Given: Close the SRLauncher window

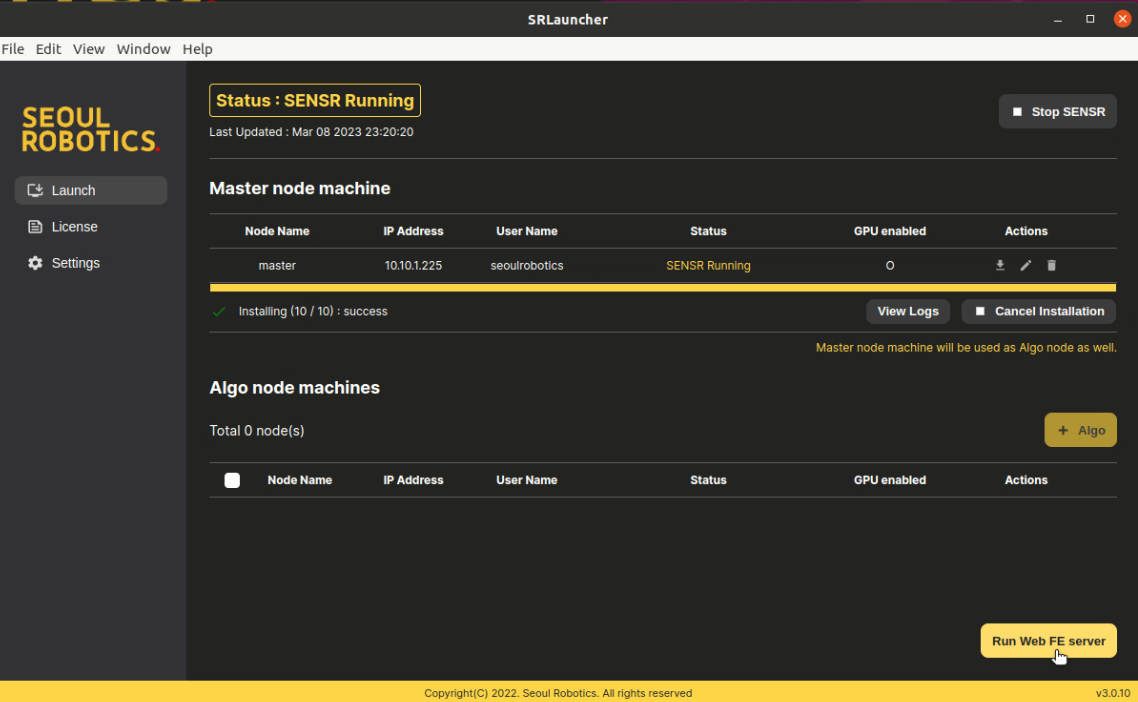Looking at the screenshot, I should point(1122,19).
